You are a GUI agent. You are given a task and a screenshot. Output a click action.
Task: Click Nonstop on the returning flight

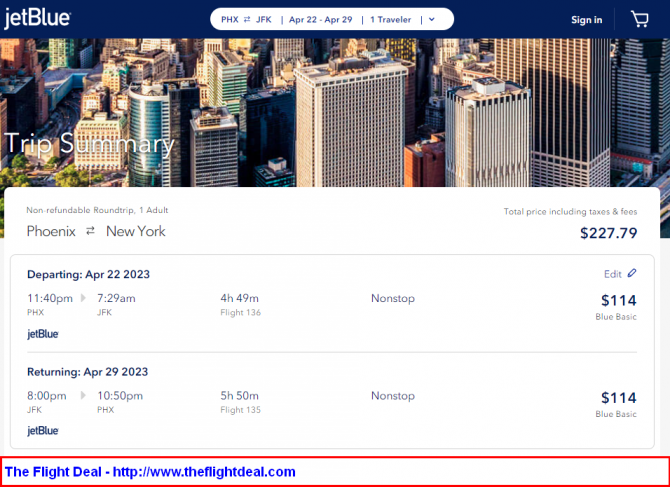click(393, 396)
